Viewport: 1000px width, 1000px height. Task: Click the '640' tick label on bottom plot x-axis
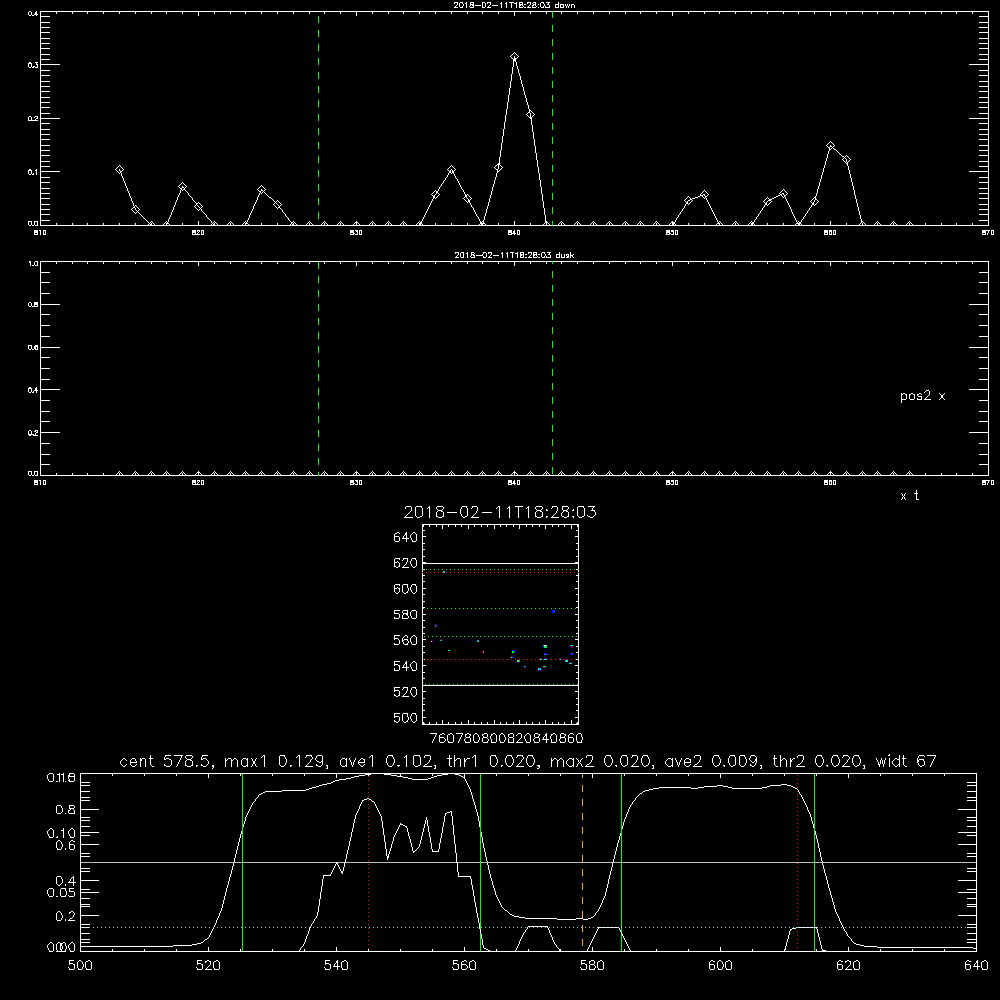[x=976, y=966]
